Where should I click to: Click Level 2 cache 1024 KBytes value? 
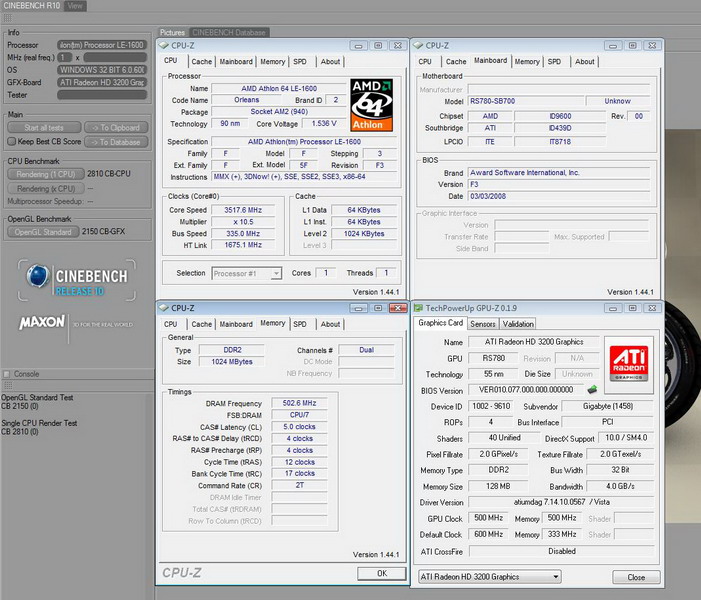(364, 233)
